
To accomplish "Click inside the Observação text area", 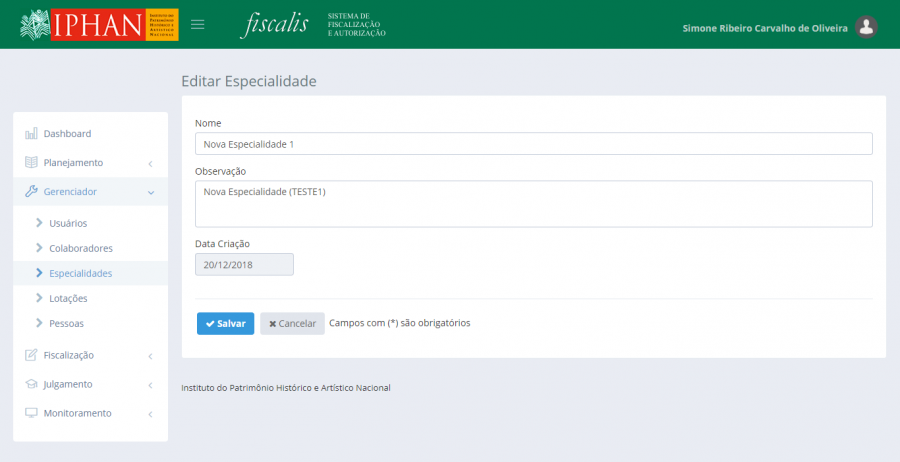I will pos(533,204).
